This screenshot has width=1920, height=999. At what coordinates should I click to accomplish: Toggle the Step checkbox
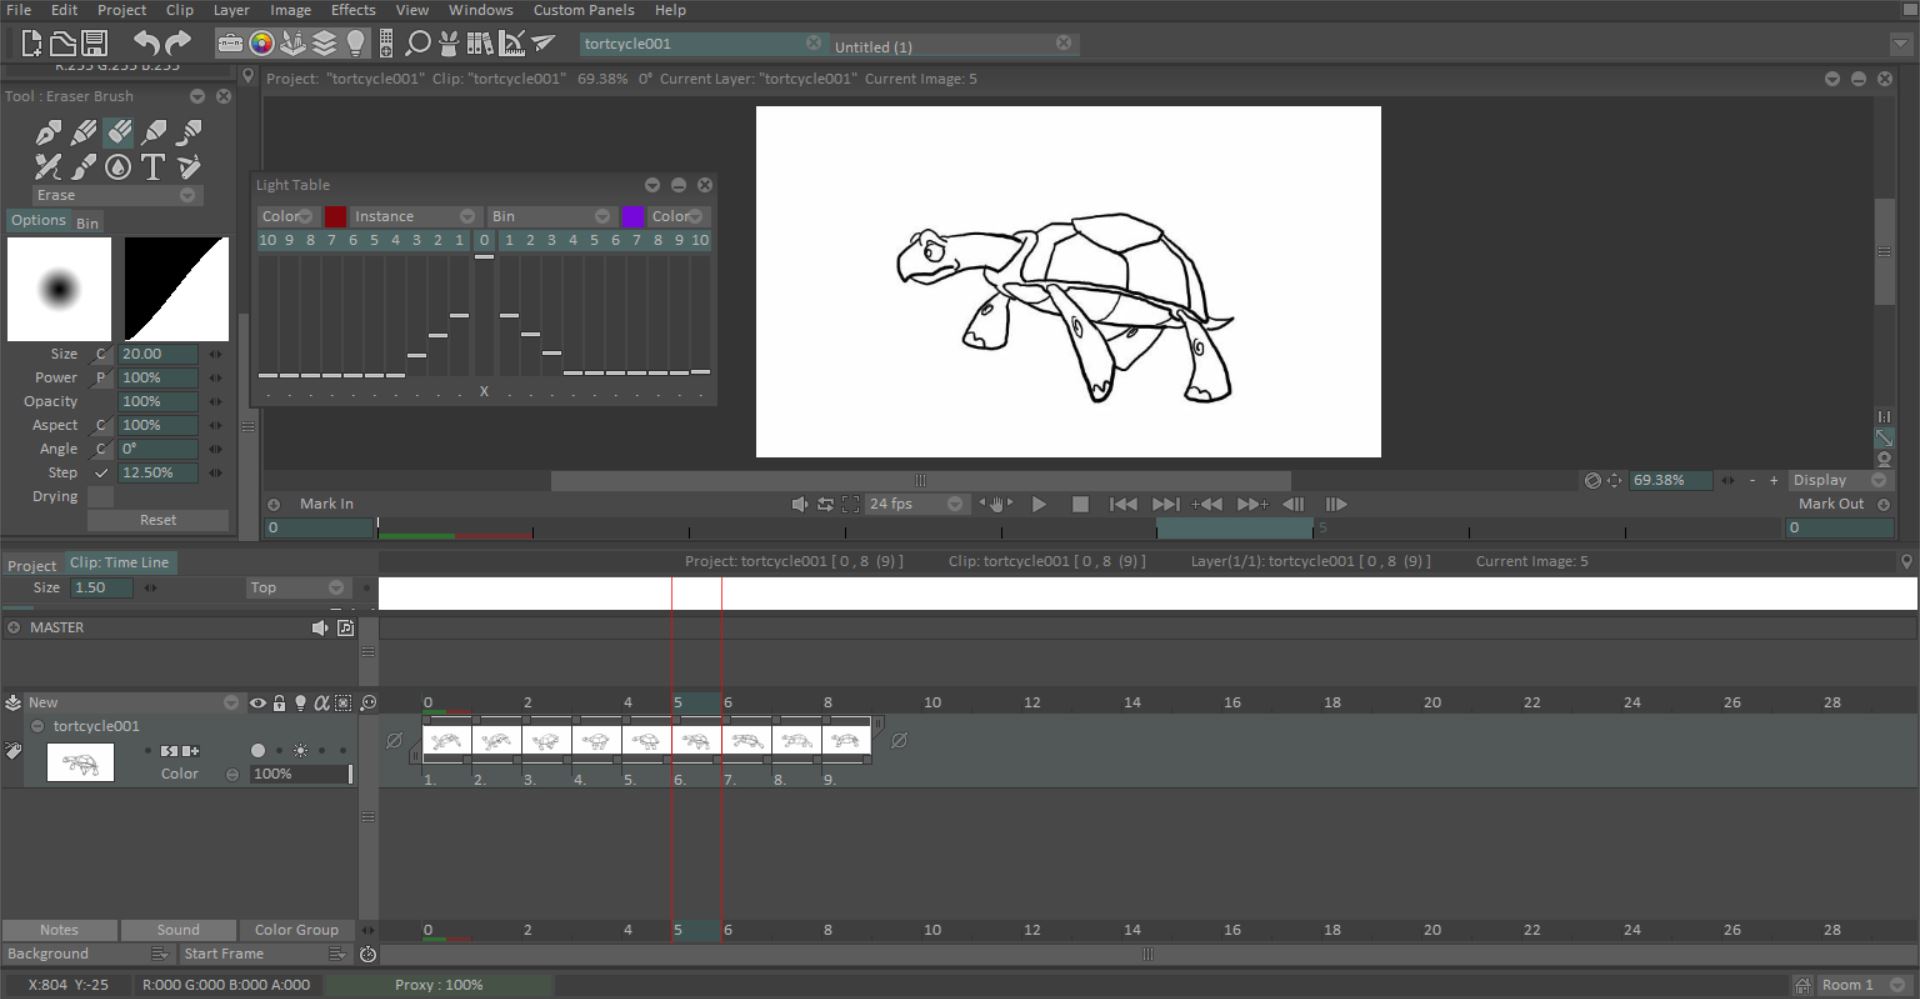click(x=101, y=473)
